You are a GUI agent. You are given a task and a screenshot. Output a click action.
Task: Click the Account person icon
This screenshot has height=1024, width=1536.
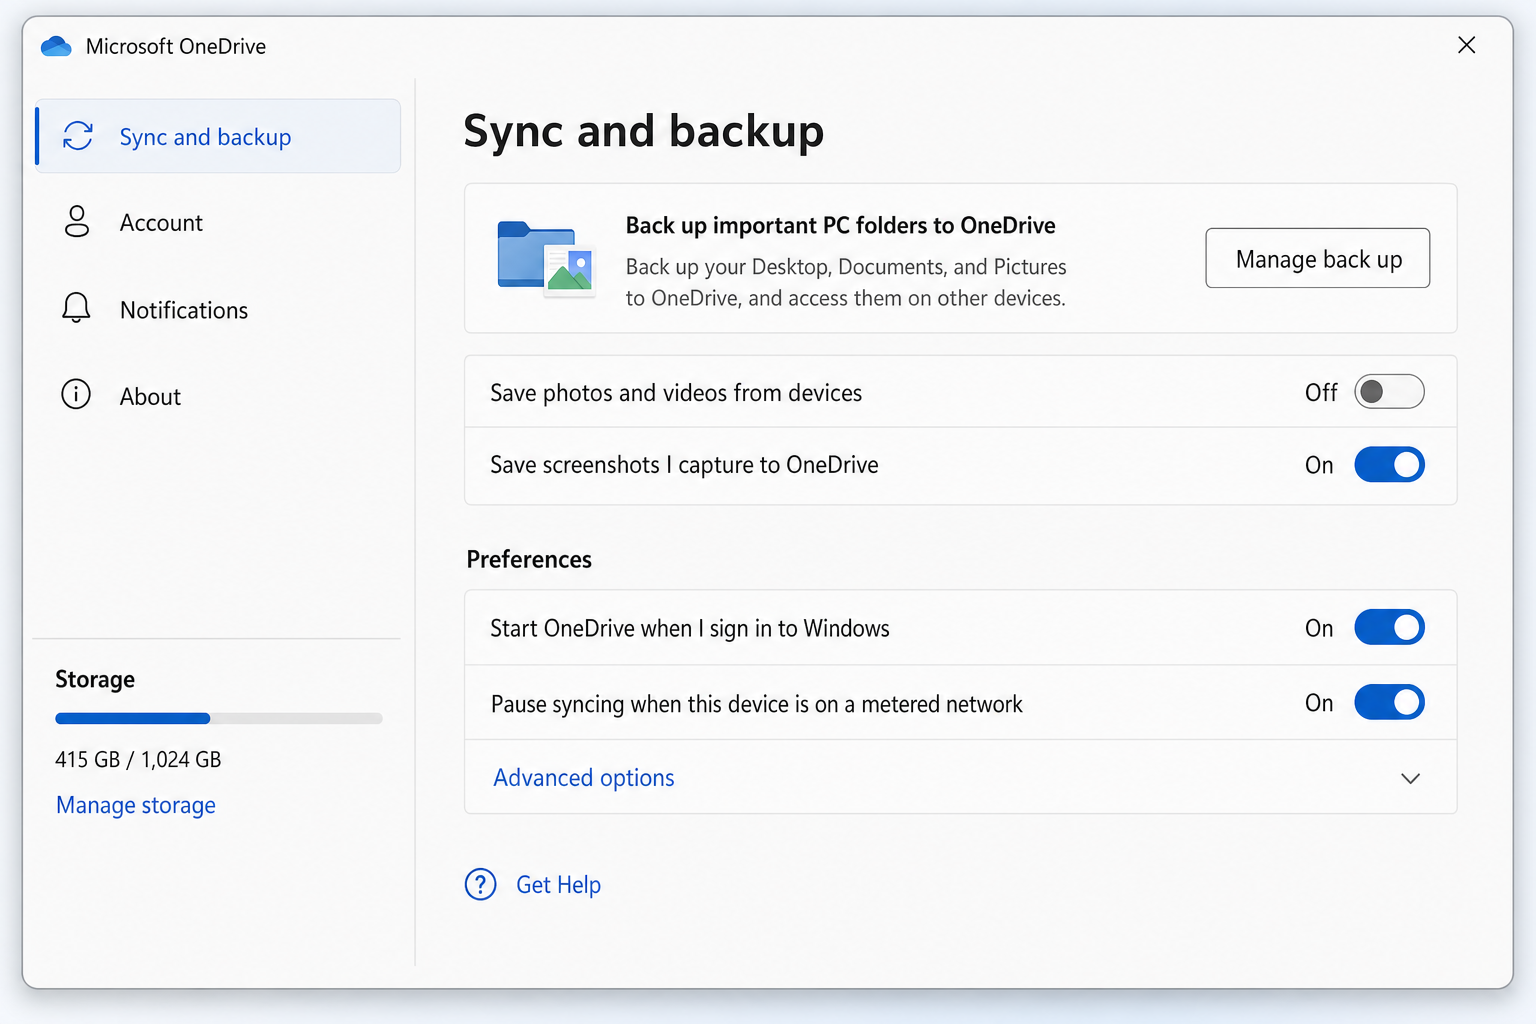coord(76,222)
